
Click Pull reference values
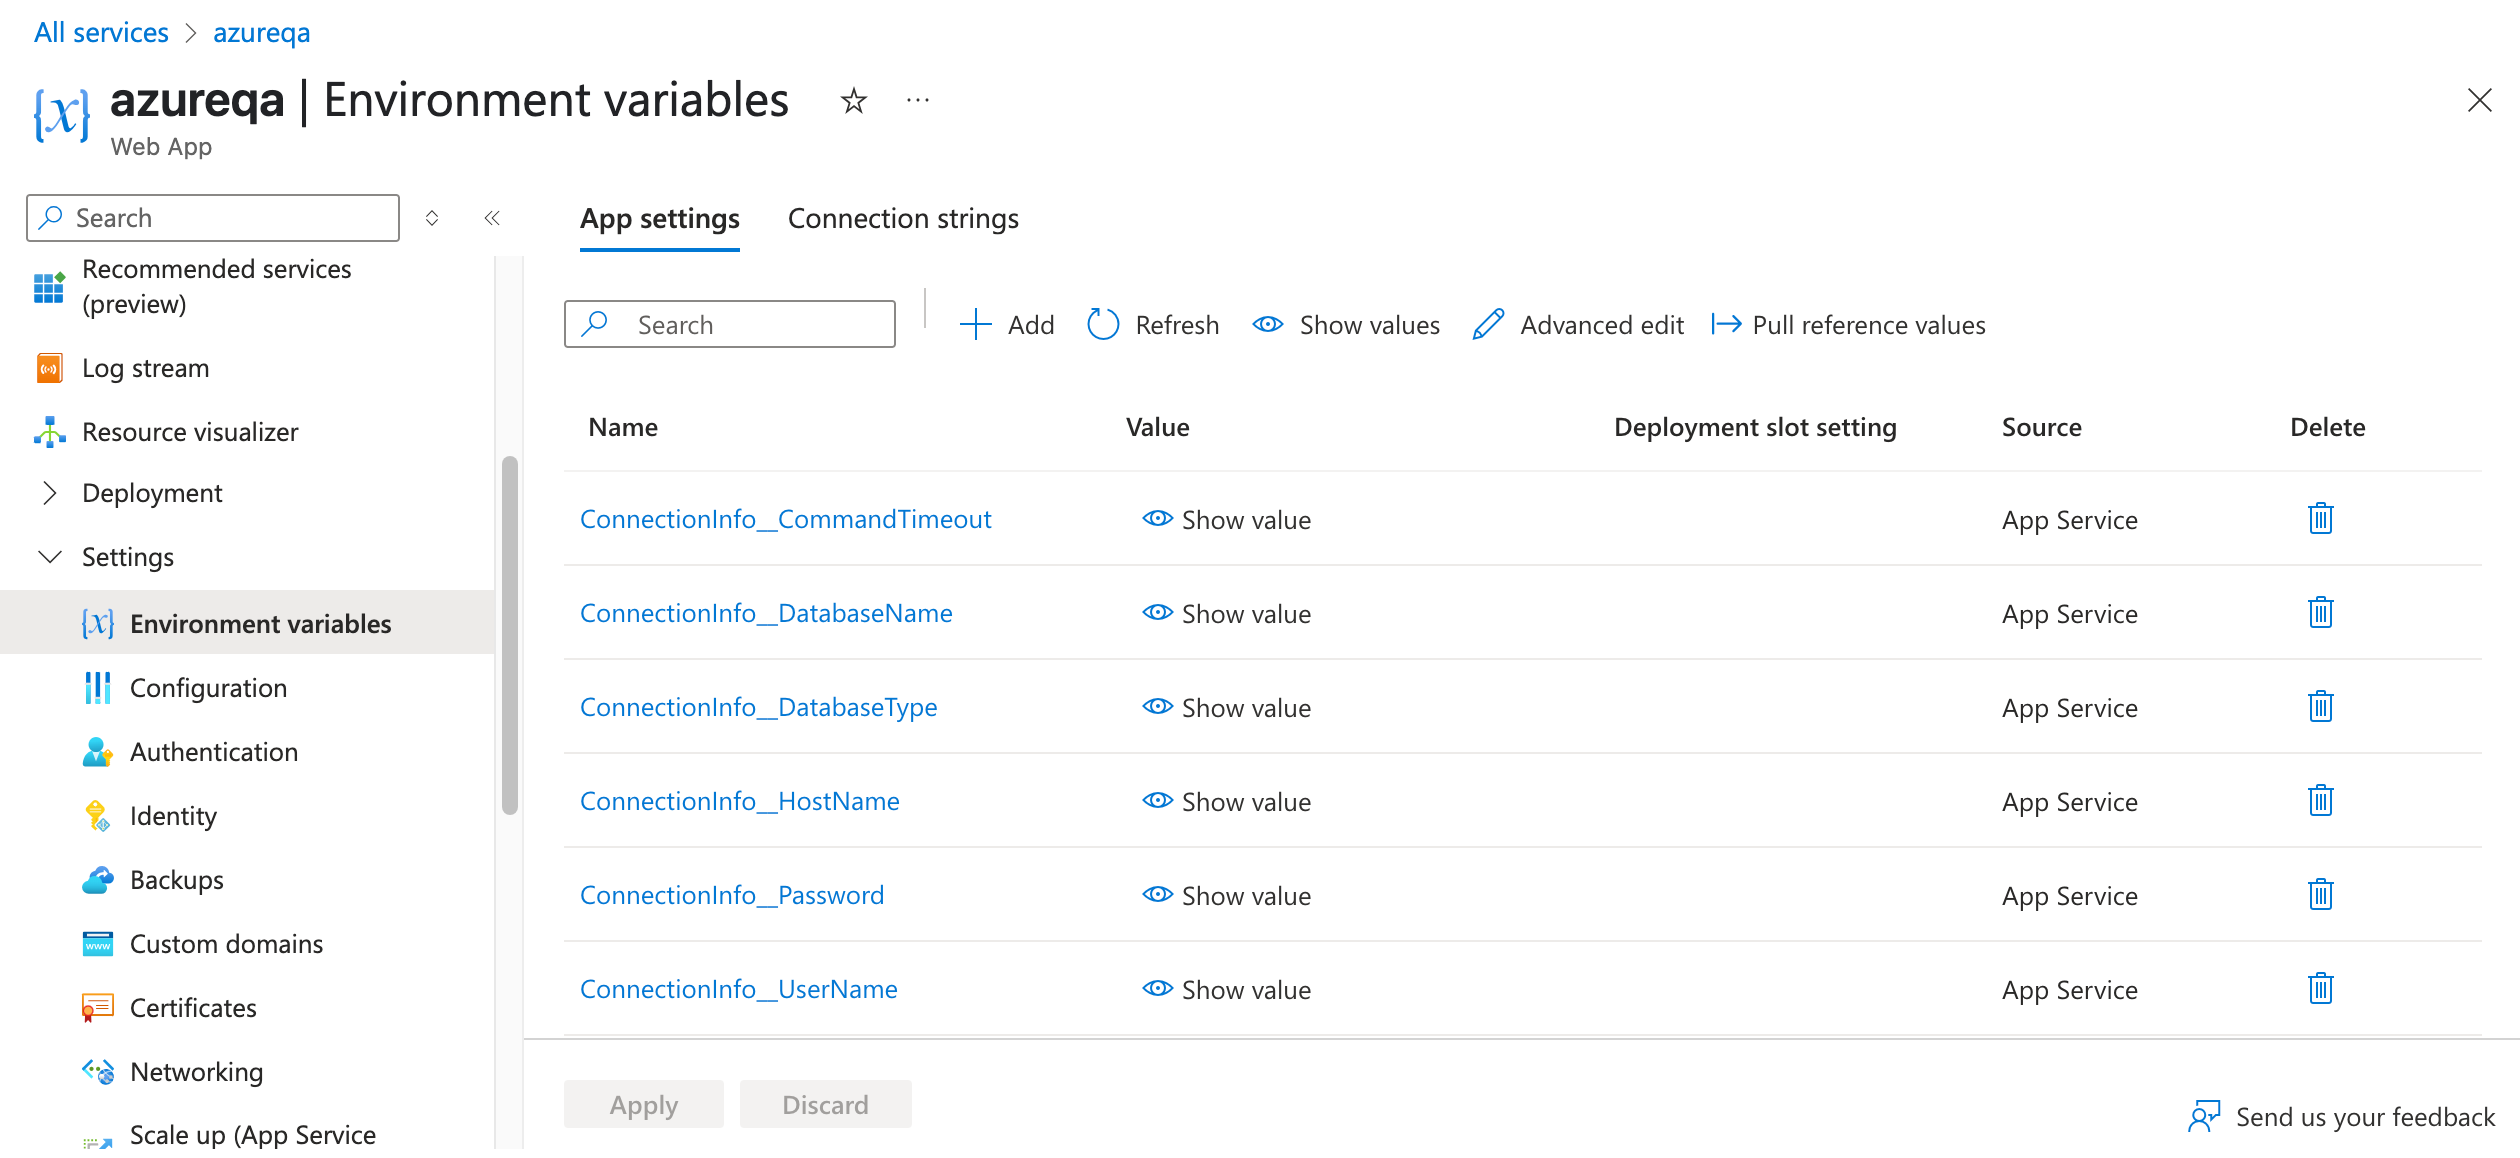(1849, 325)
